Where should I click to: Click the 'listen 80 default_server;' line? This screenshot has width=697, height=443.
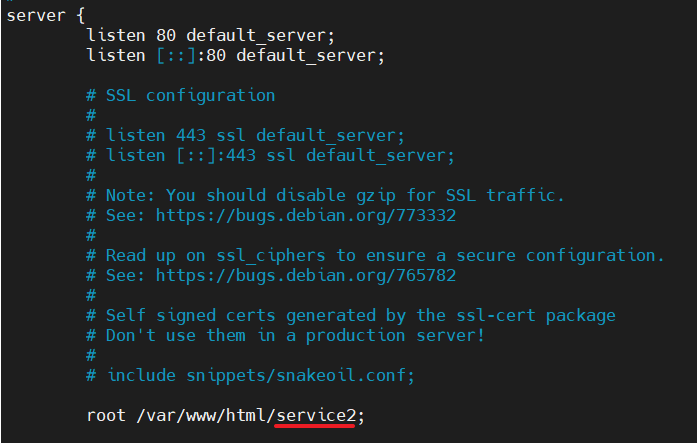point(210,36)
